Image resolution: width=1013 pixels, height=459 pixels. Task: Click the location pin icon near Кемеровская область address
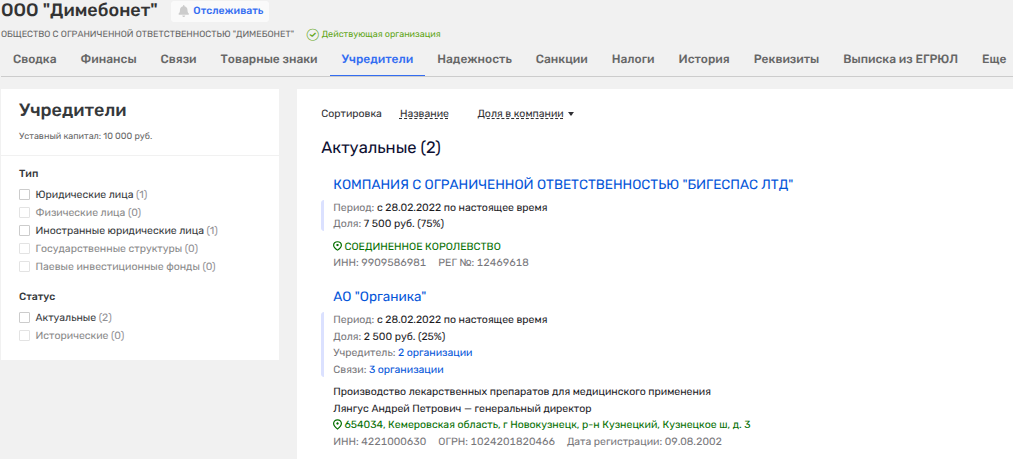tap(337, 425)
